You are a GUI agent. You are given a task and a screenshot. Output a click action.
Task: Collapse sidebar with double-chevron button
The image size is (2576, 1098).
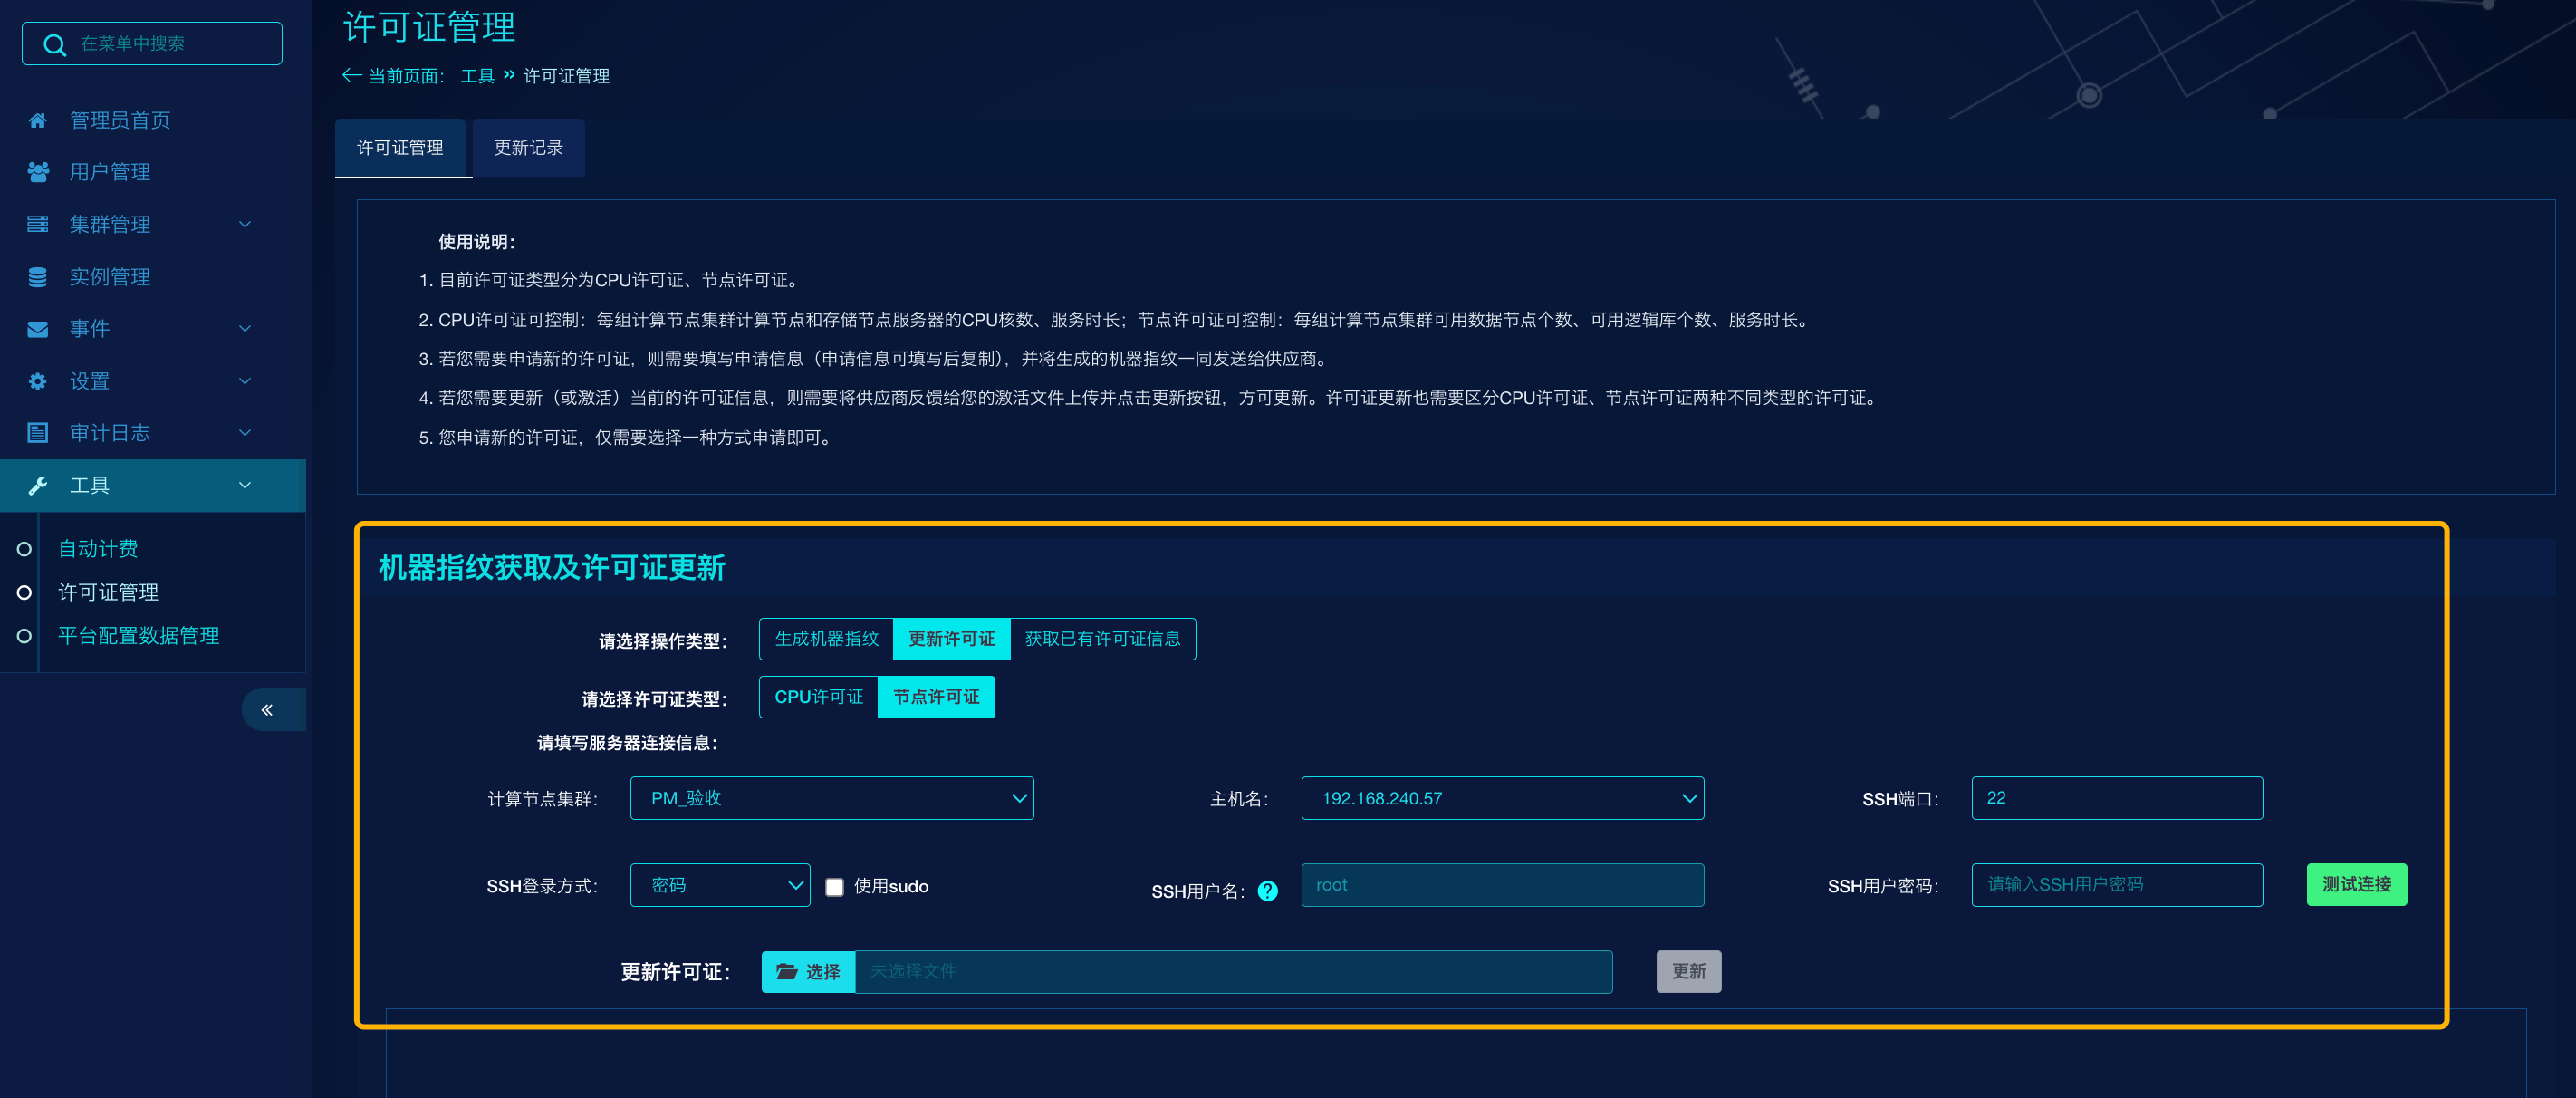(267, 709)
